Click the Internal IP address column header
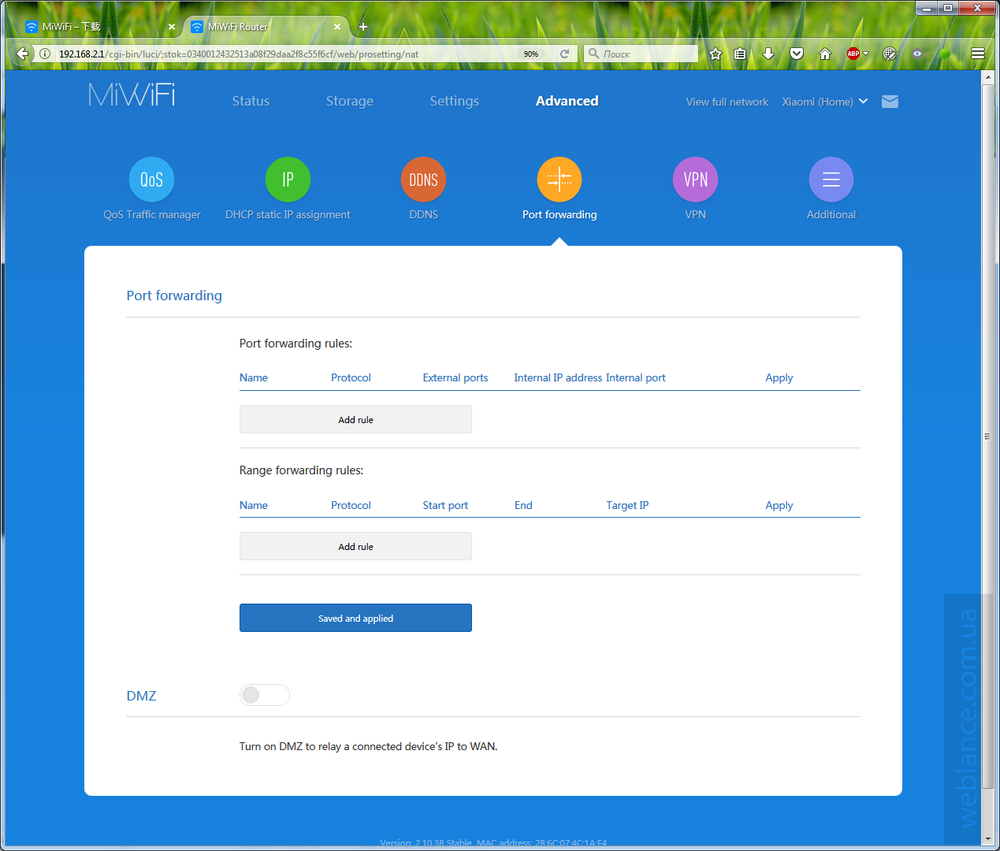This screenshot has width=1000, height=851. pyautogui.click(x=558, y=378)
